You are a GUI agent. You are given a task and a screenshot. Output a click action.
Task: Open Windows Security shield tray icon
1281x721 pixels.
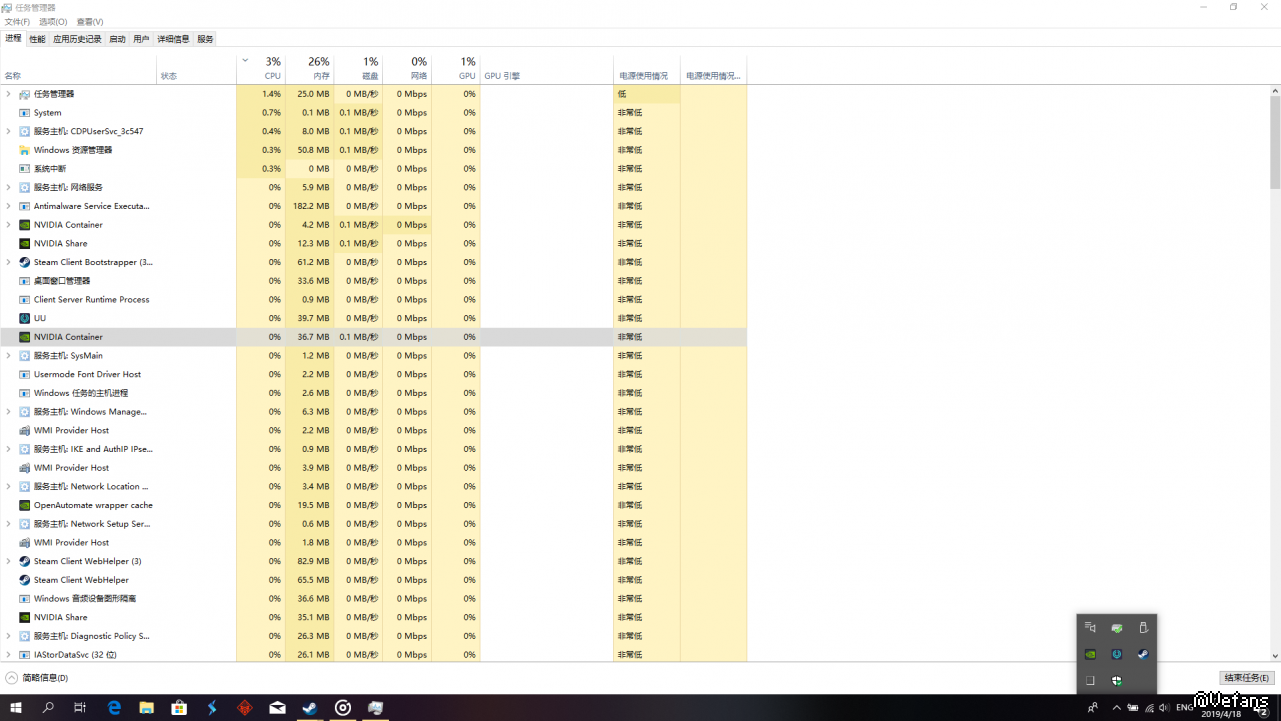tap(1117, 681)
